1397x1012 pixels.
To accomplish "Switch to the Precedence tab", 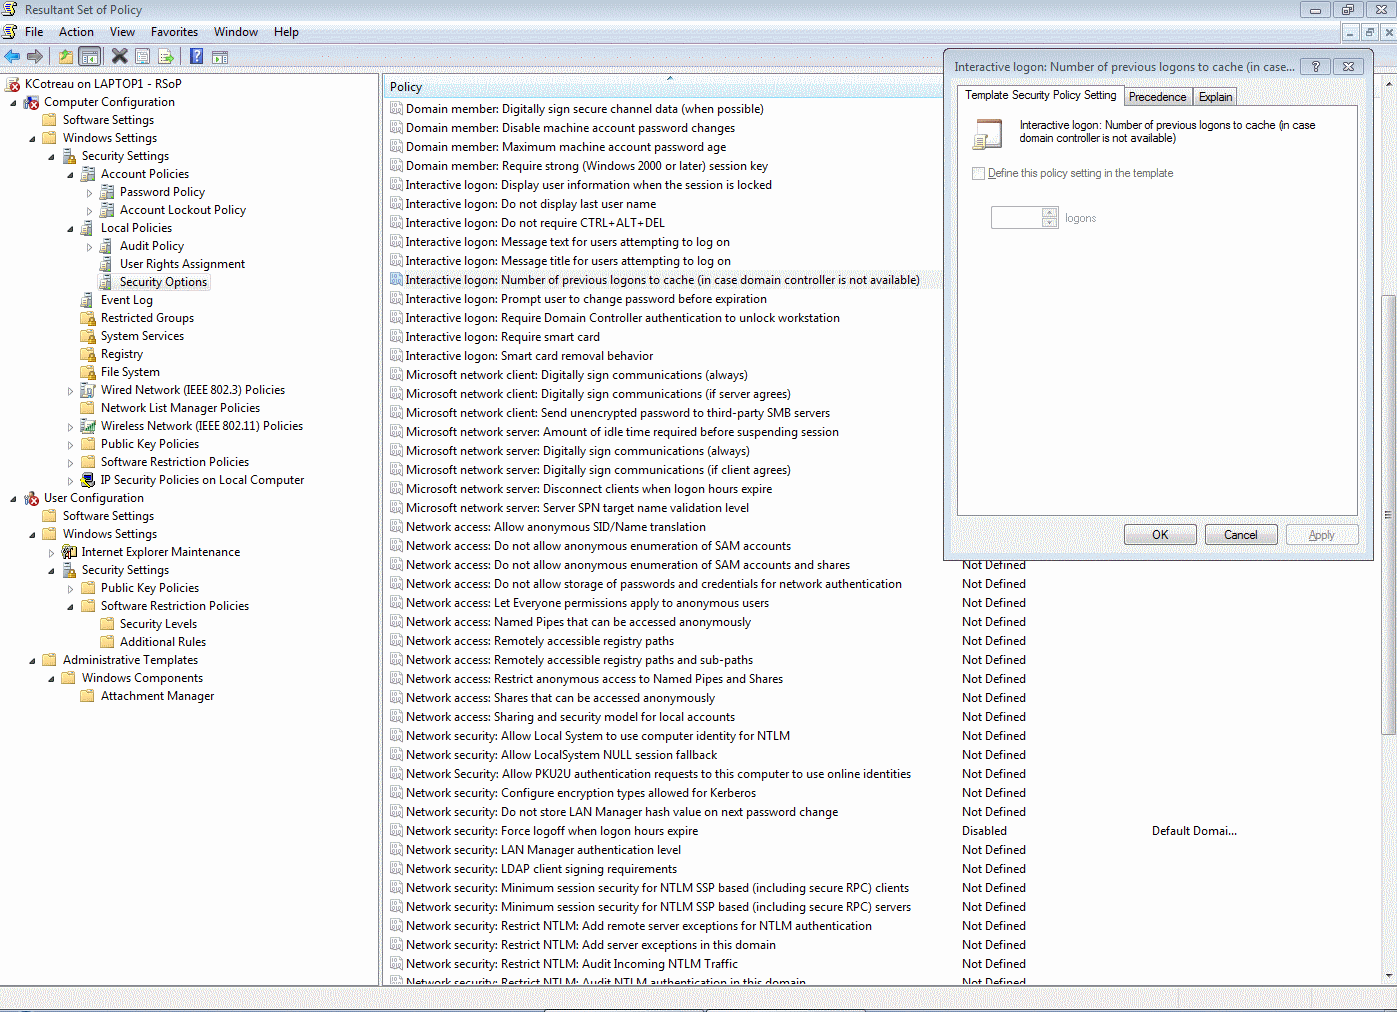I will click(x=1157, y=97).
